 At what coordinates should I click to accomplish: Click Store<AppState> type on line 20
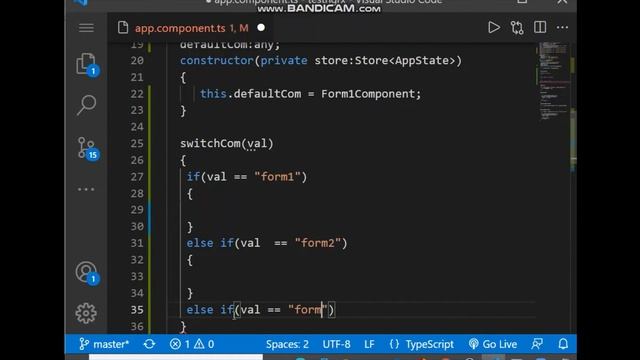pos(405,60)
